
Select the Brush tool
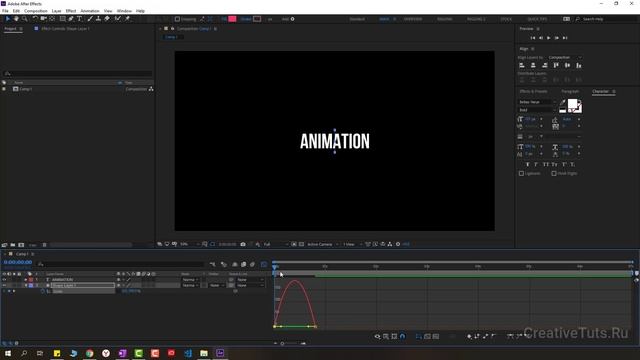click(90, 19)
